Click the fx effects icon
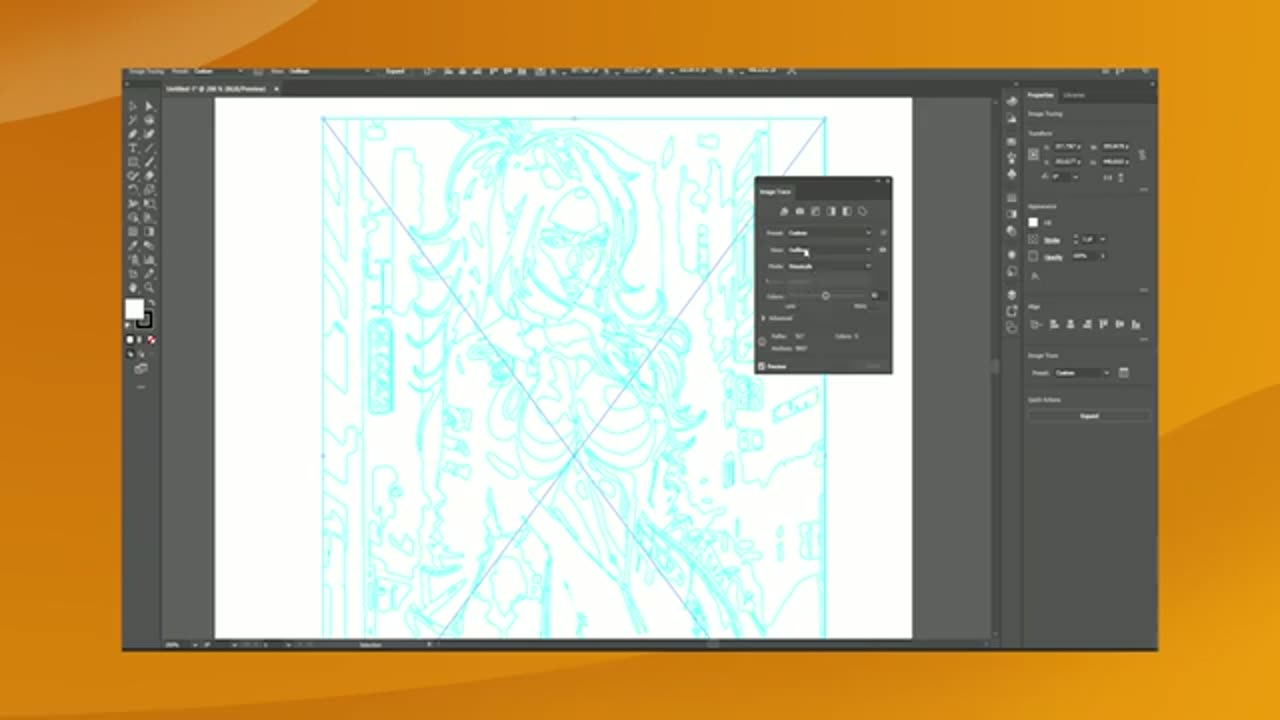The height and width of the screenshot is (720, 1280). pyautogui.click(x=1035, y=275)
